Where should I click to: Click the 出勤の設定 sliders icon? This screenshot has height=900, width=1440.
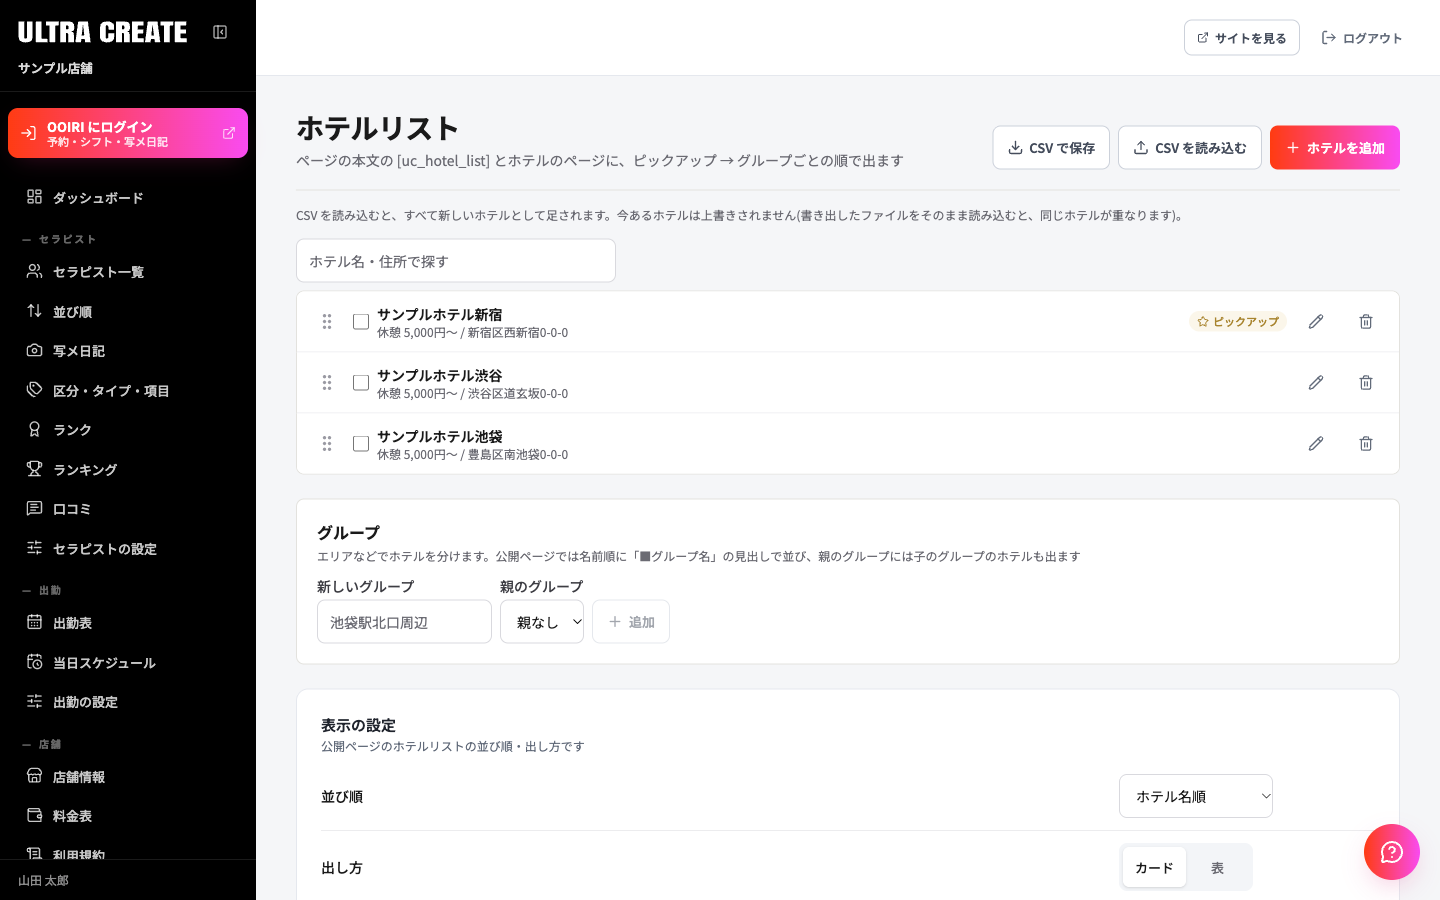pyautogui.click(x=34, y=701)
